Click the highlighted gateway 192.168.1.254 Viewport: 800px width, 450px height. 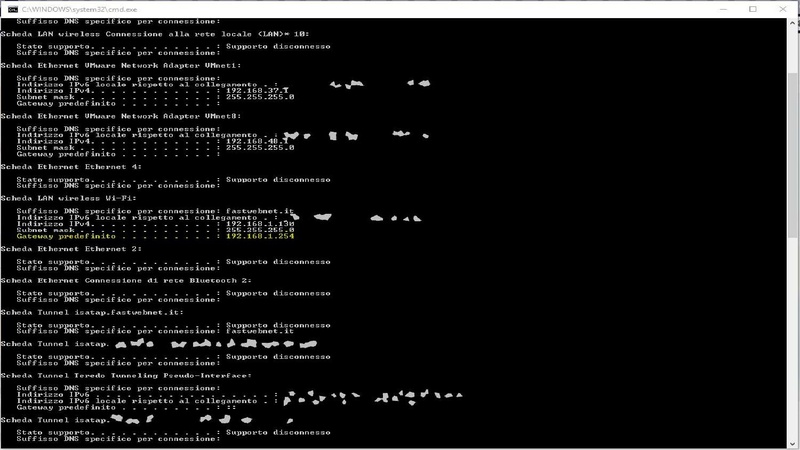point(260,236)
